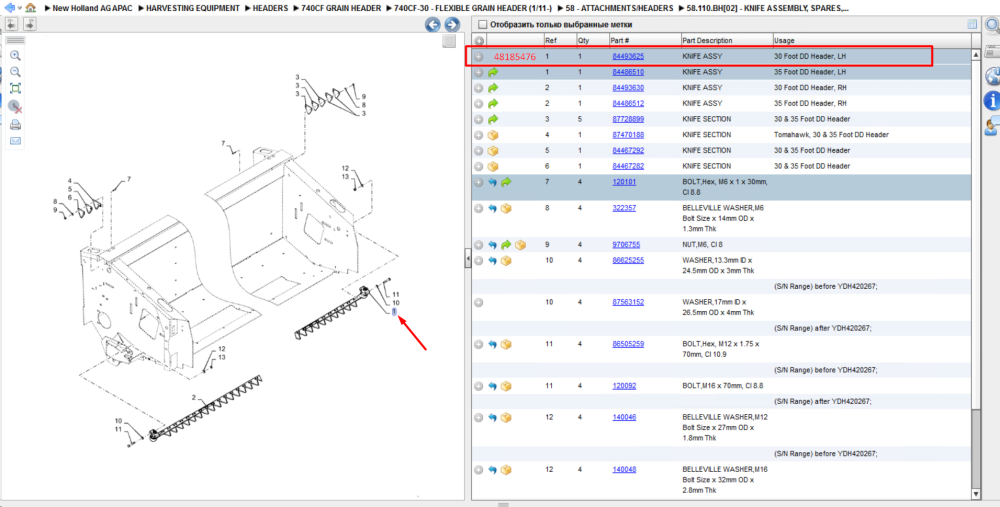Image resolution: width=1000 pixels, height=507 pixels.
Task: Select 'NUT,M6, Cl 8' description cell
Action: coord(702,245)
